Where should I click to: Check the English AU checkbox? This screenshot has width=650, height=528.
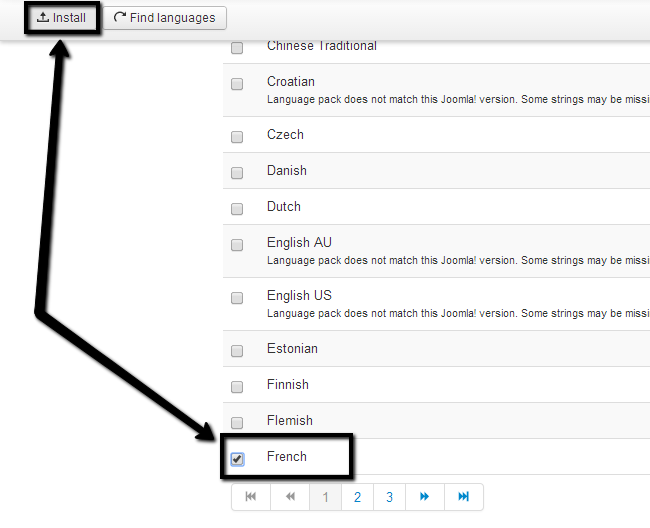[237, 245]
